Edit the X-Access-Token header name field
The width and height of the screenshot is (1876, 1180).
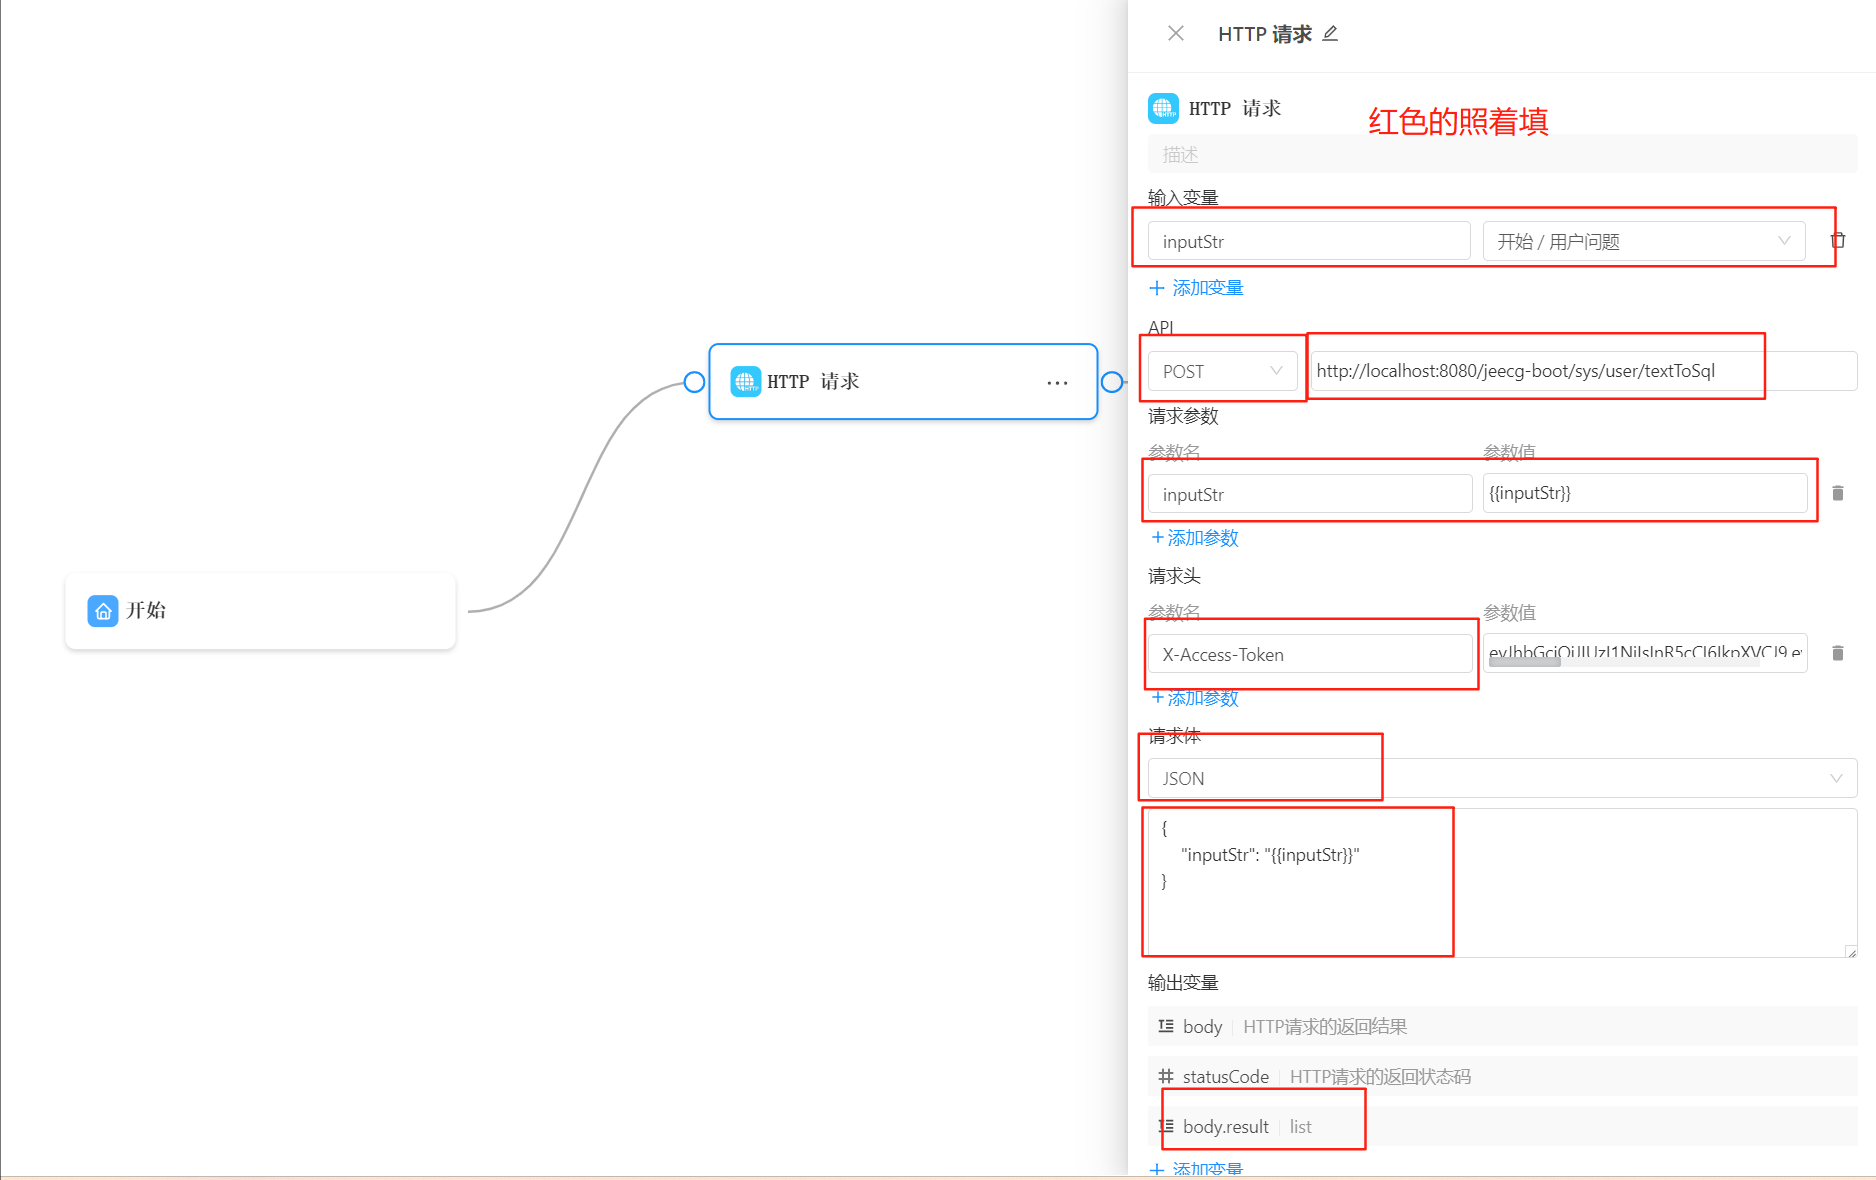click(x=1310, y=654)
